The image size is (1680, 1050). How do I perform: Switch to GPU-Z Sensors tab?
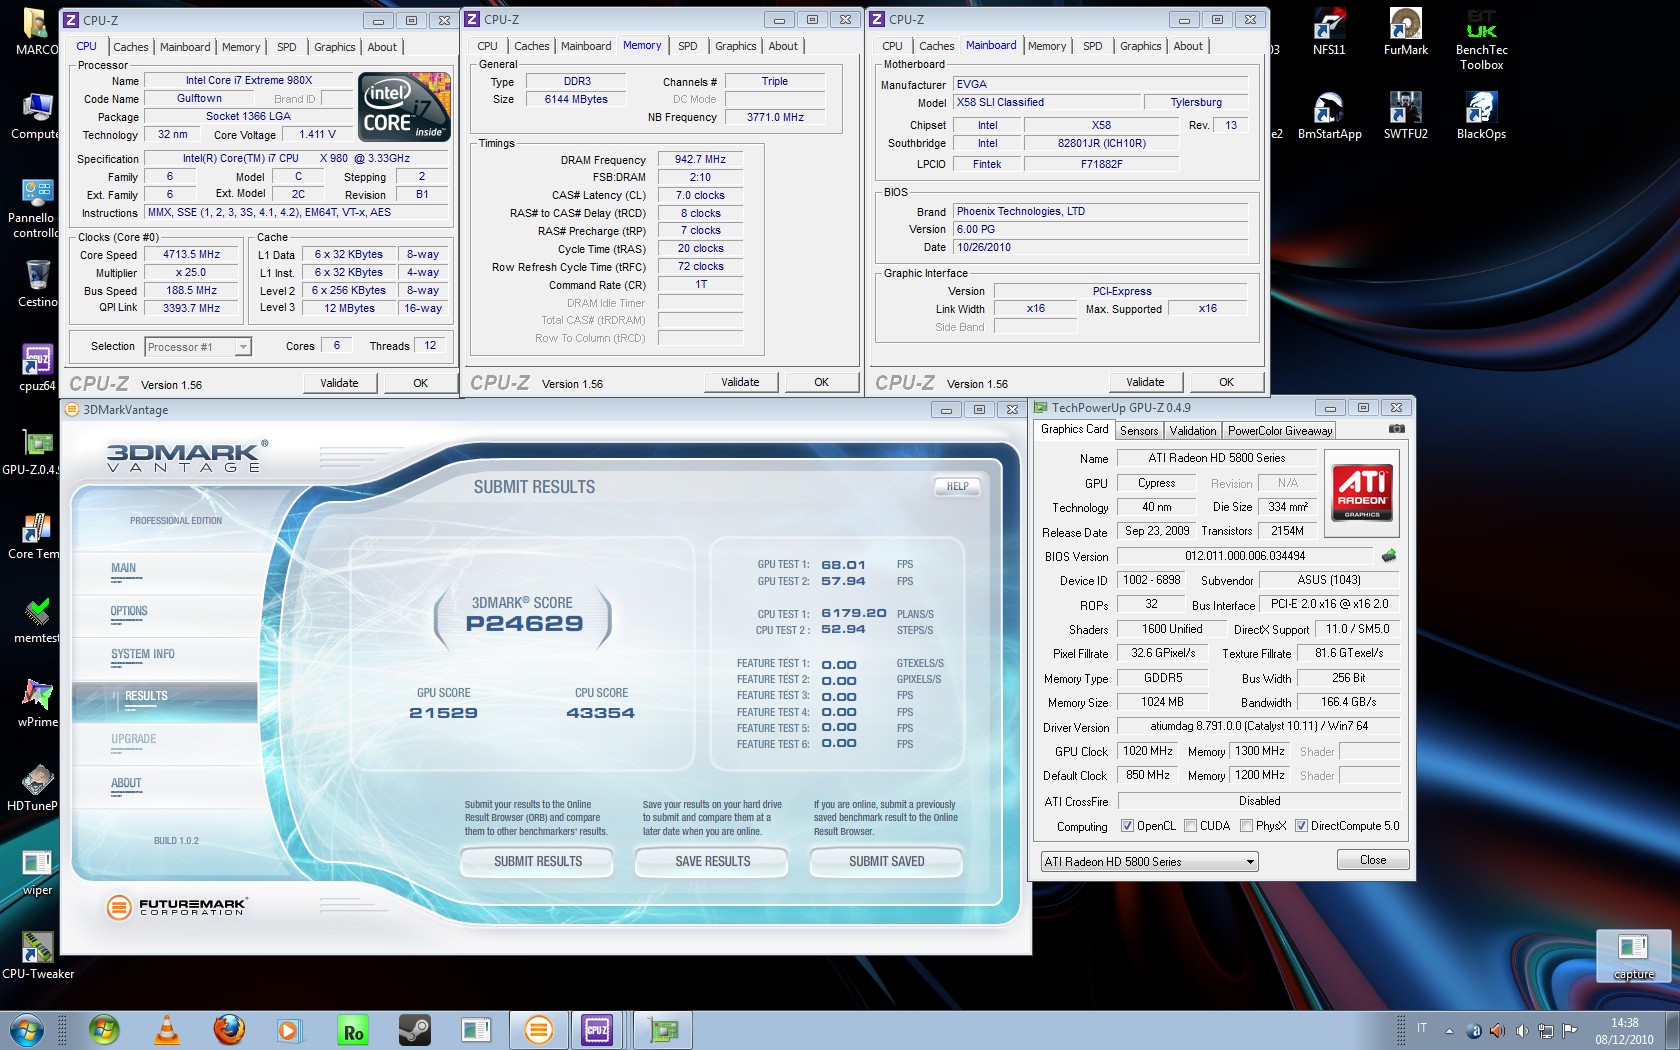[x=1138, y=430]
